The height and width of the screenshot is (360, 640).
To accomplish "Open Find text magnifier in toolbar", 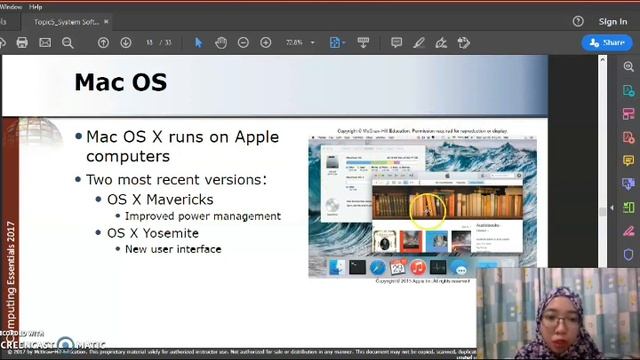I will pyautogui.click(x=68, y=42).
